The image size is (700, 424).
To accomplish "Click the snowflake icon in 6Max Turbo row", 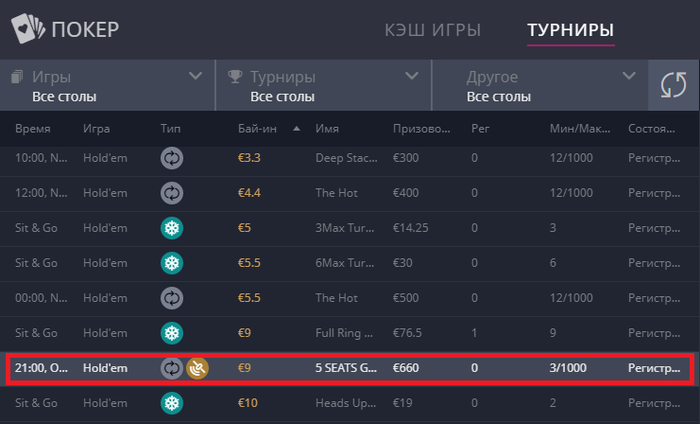I will point(172,263).
